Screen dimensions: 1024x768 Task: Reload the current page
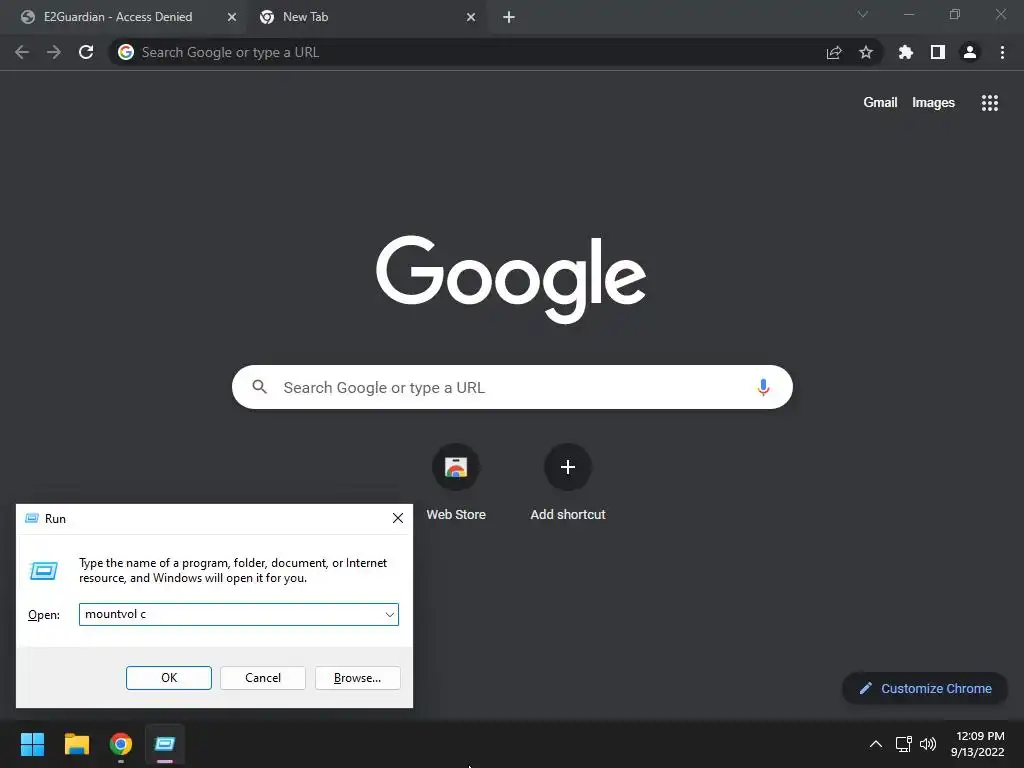pyautogui.click(x=86, y=52)
